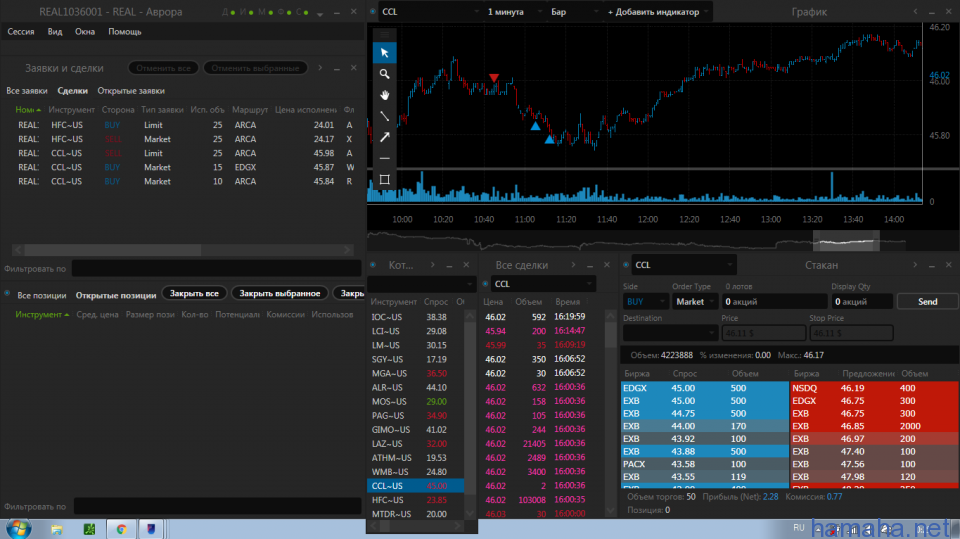Click the chart toolbar drag handle
The width and height of the screenshot is (960, 539).
point(384,34)
